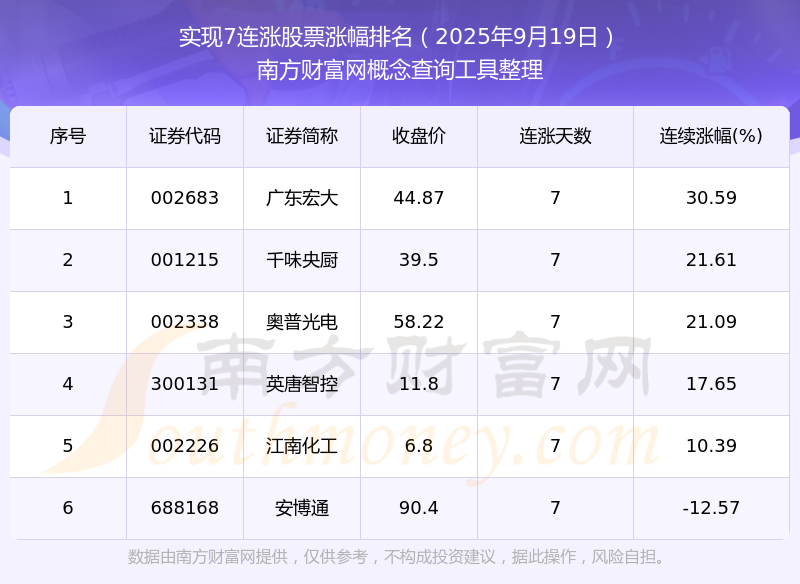Click closing price 6.8
The image size is (800, 584).
pyautogui.click(x=419, y=446)
